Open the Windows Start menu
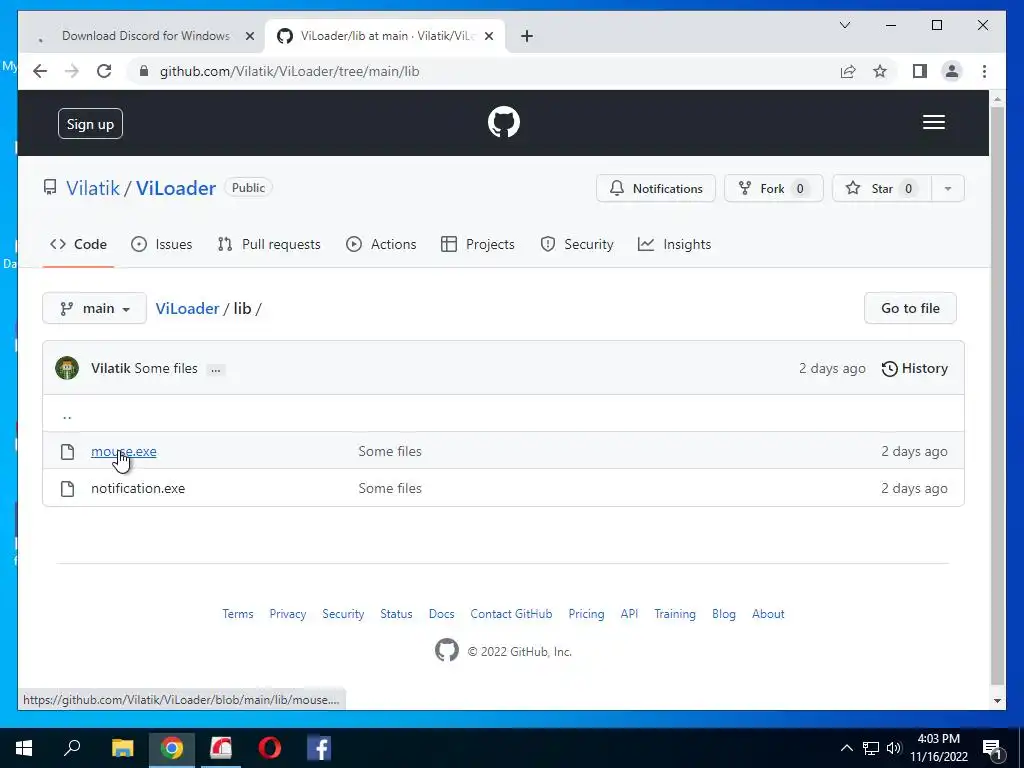The width and height of the screenshot is (1024, 768). pyautogui.click(x=24, y=748)
